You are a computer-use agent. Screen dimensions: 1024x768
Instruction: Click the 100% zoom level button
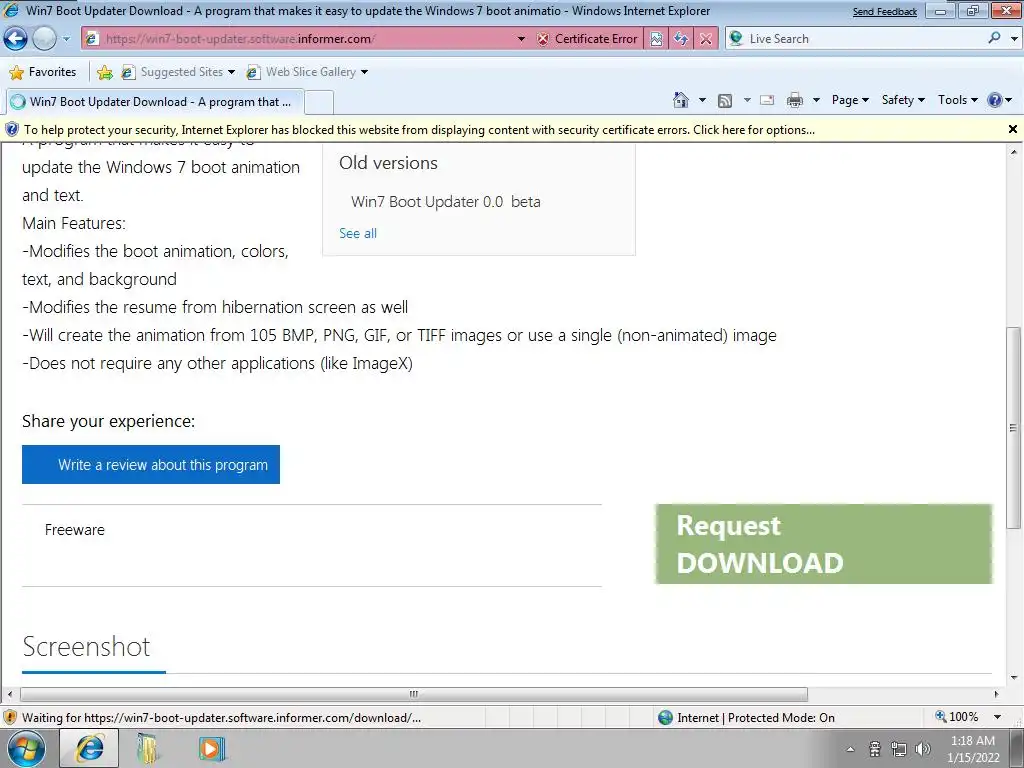coord(957,717)
